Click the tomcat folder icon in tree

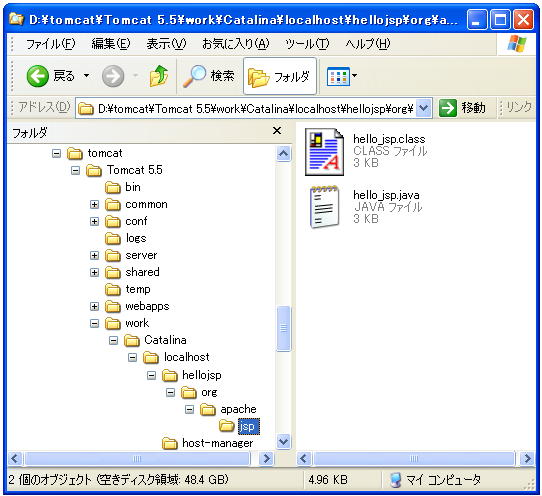coord(75,153)
